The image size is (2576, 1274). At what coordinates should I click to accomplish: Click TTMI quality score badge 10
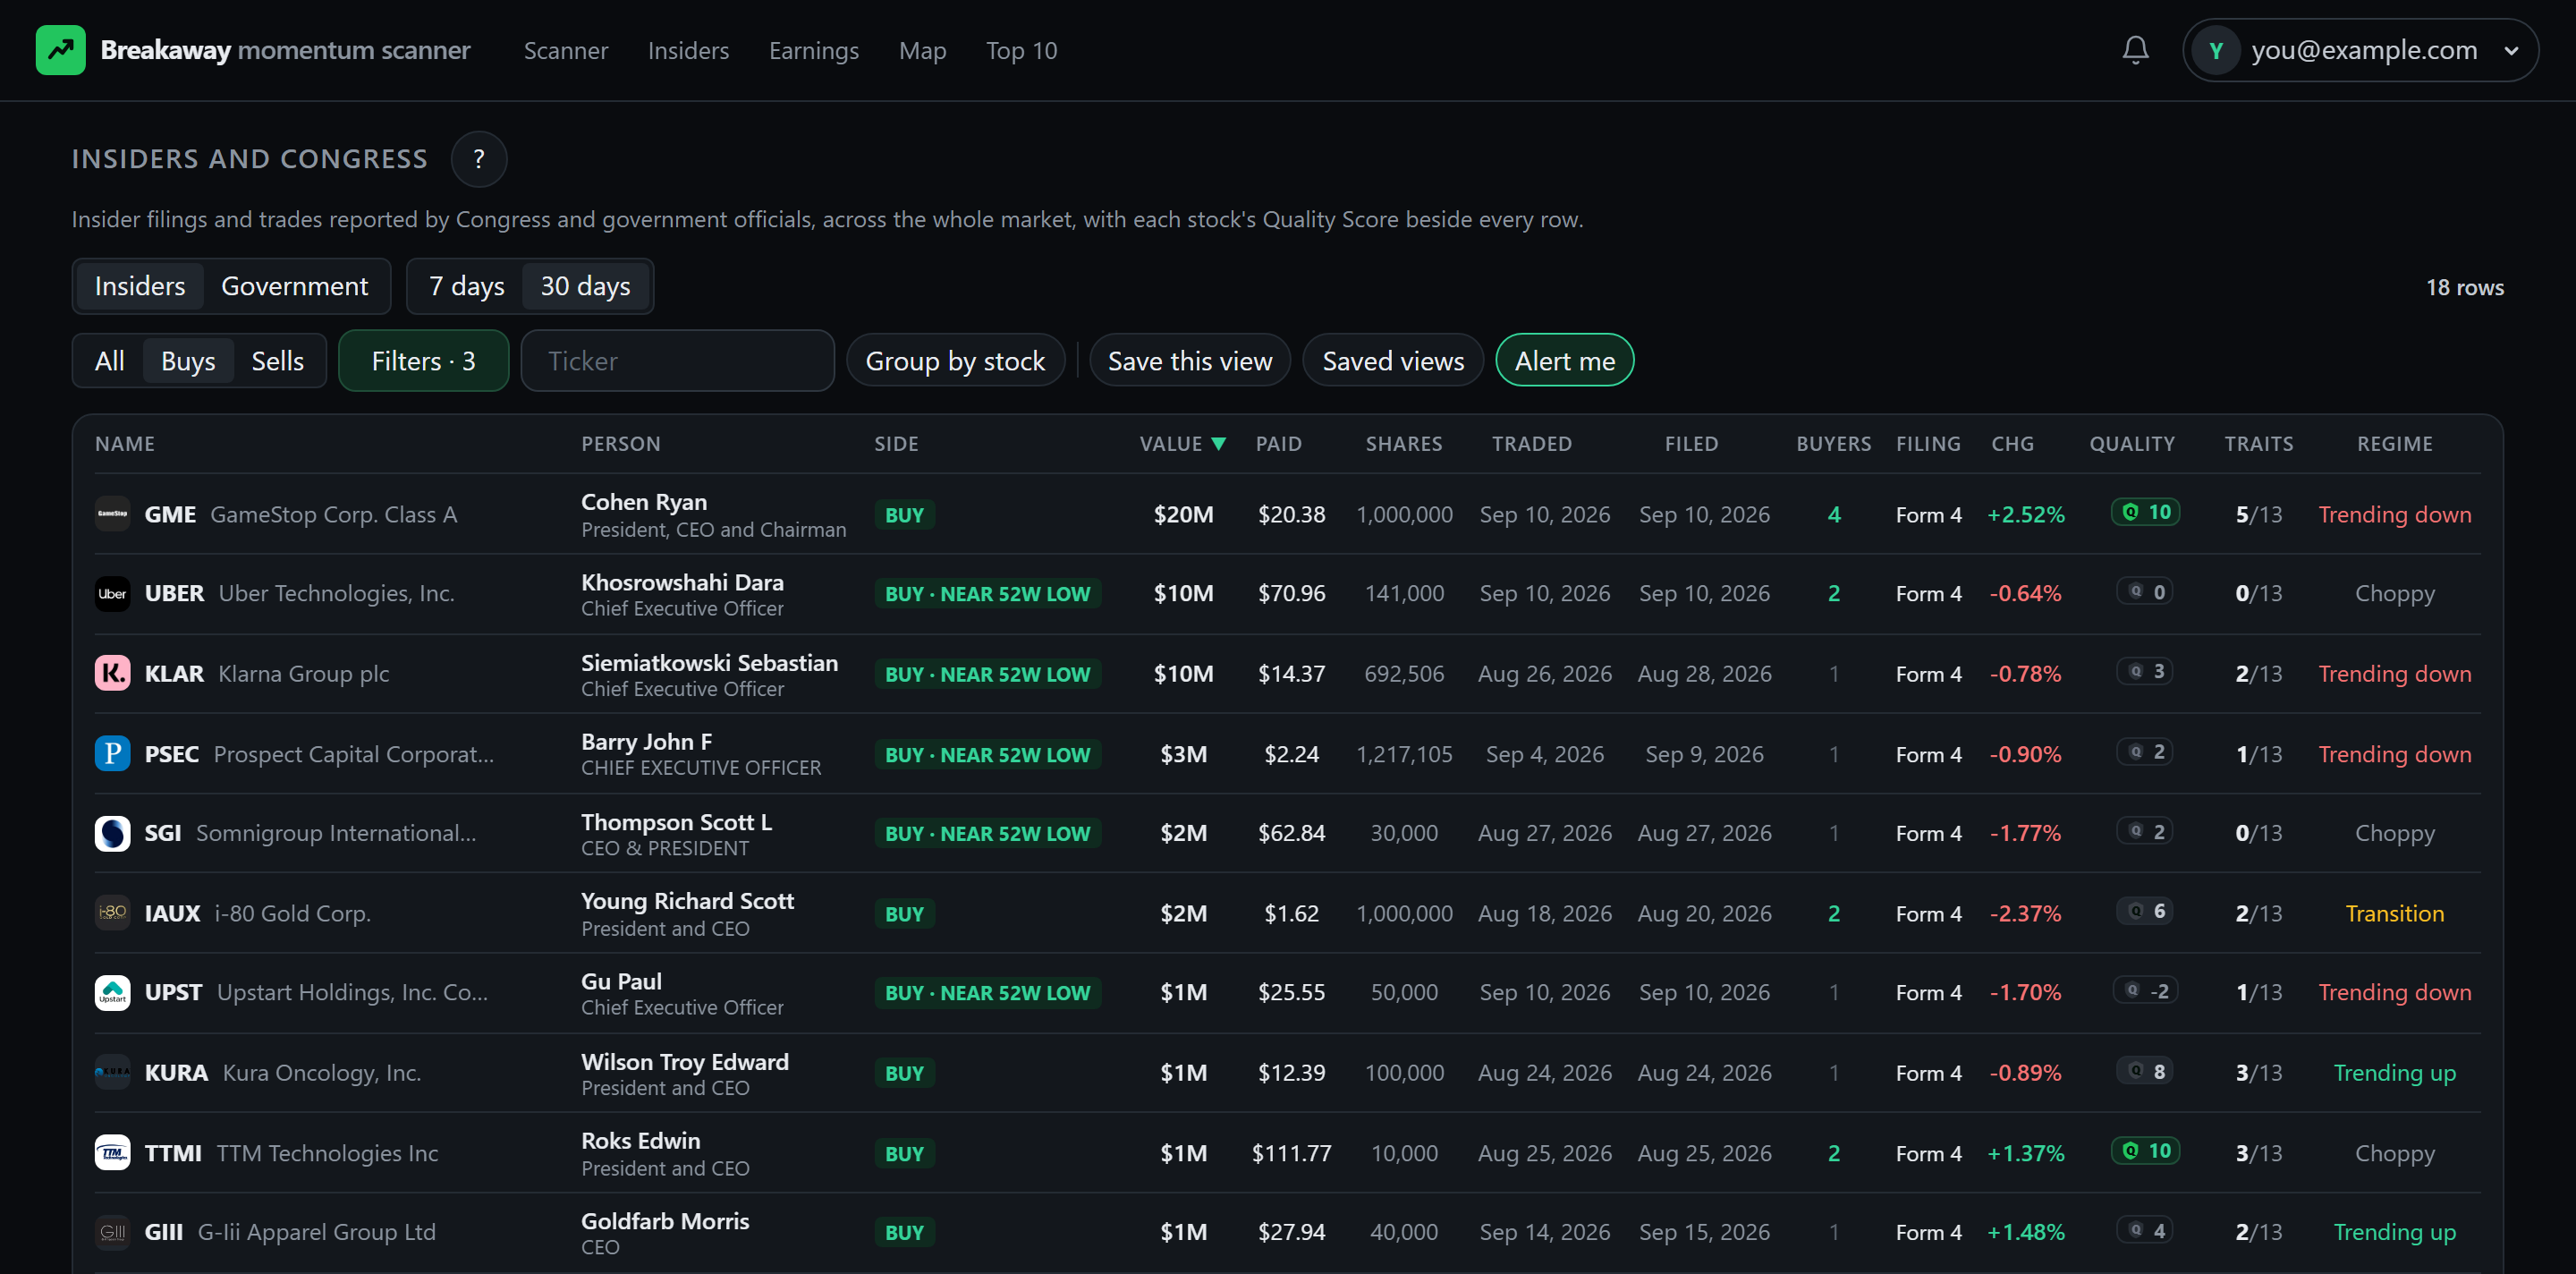[2145, 1151]
